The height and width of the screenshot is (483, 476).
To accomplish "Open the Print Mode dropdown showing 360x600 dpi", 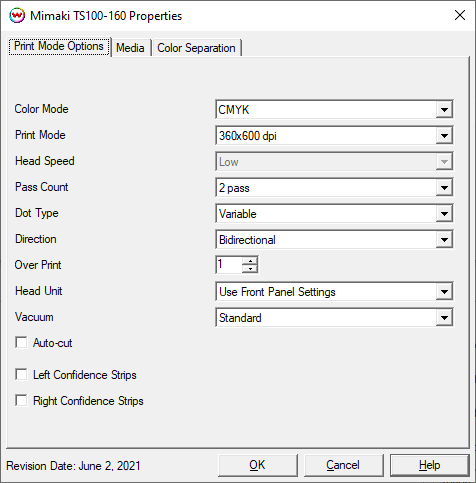I will (x=334, y=135).
